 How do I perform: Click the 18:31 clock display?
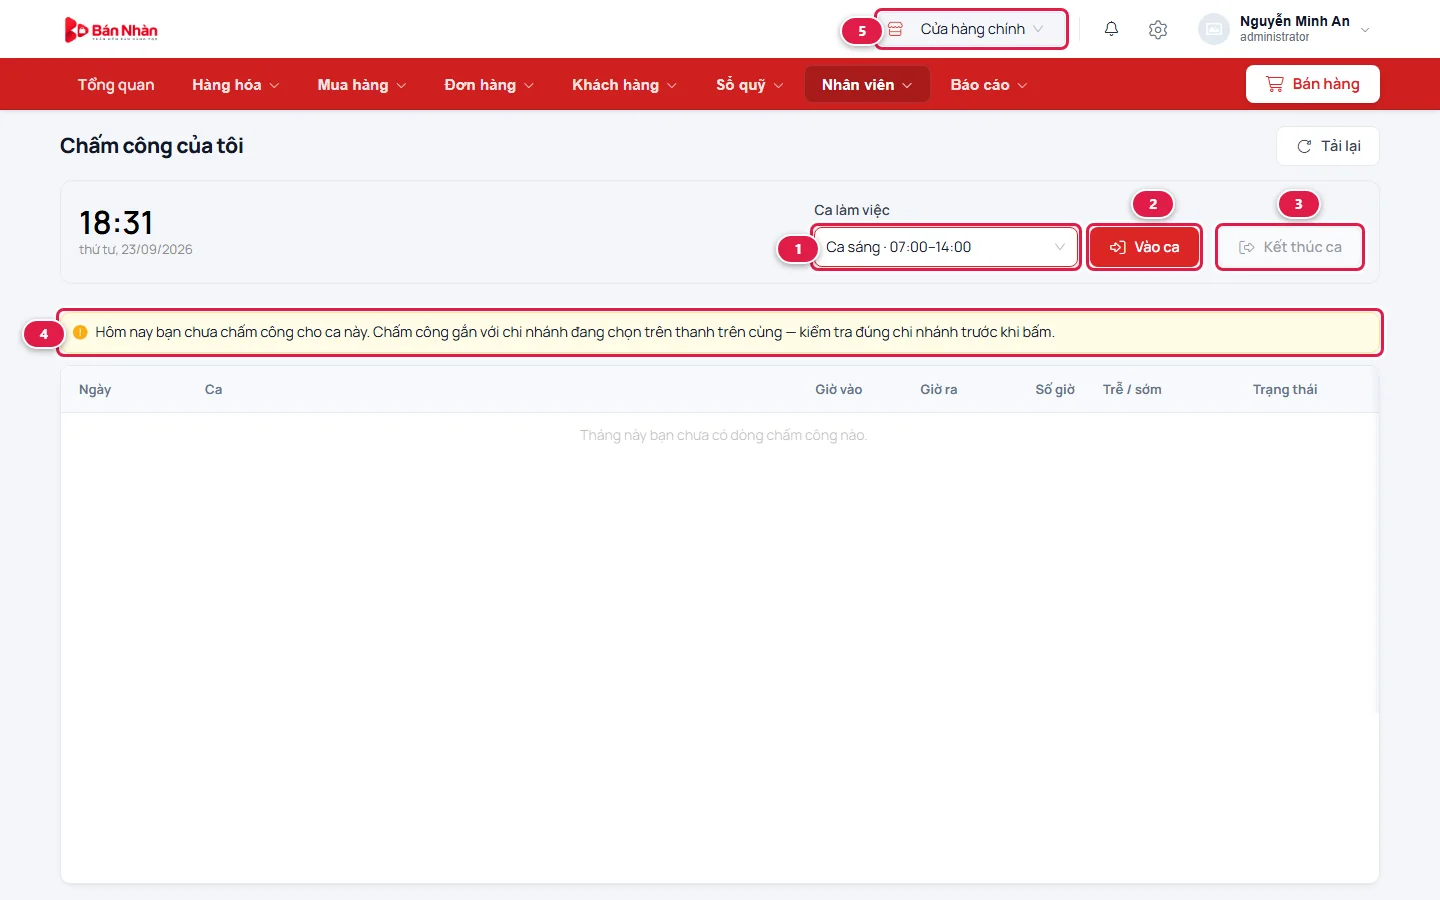tap(116, 222)
